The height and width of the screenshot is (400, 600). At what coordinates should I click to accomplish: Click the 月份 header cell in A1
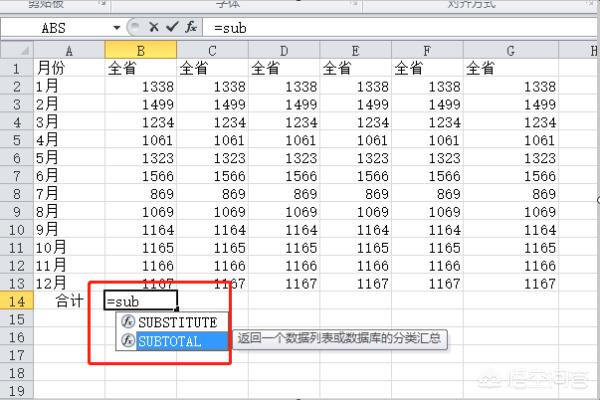click(x=69, y=68)
